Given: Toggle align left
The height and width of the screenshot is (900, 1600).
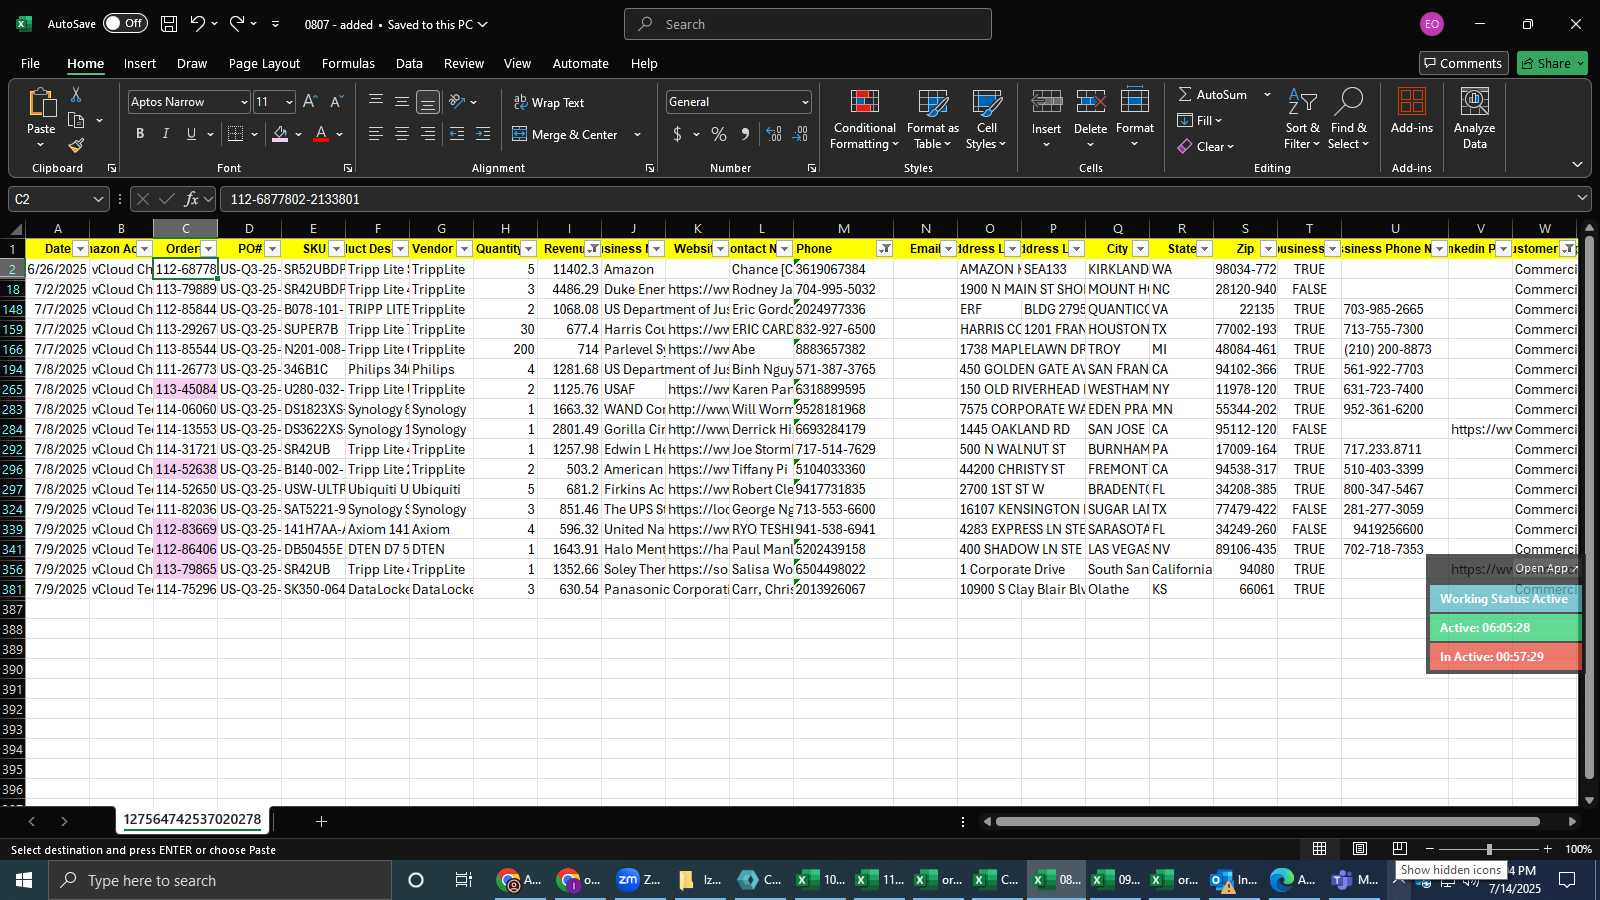Looking at the screenshot, I should pyautogui.click(x=376, y=134).
